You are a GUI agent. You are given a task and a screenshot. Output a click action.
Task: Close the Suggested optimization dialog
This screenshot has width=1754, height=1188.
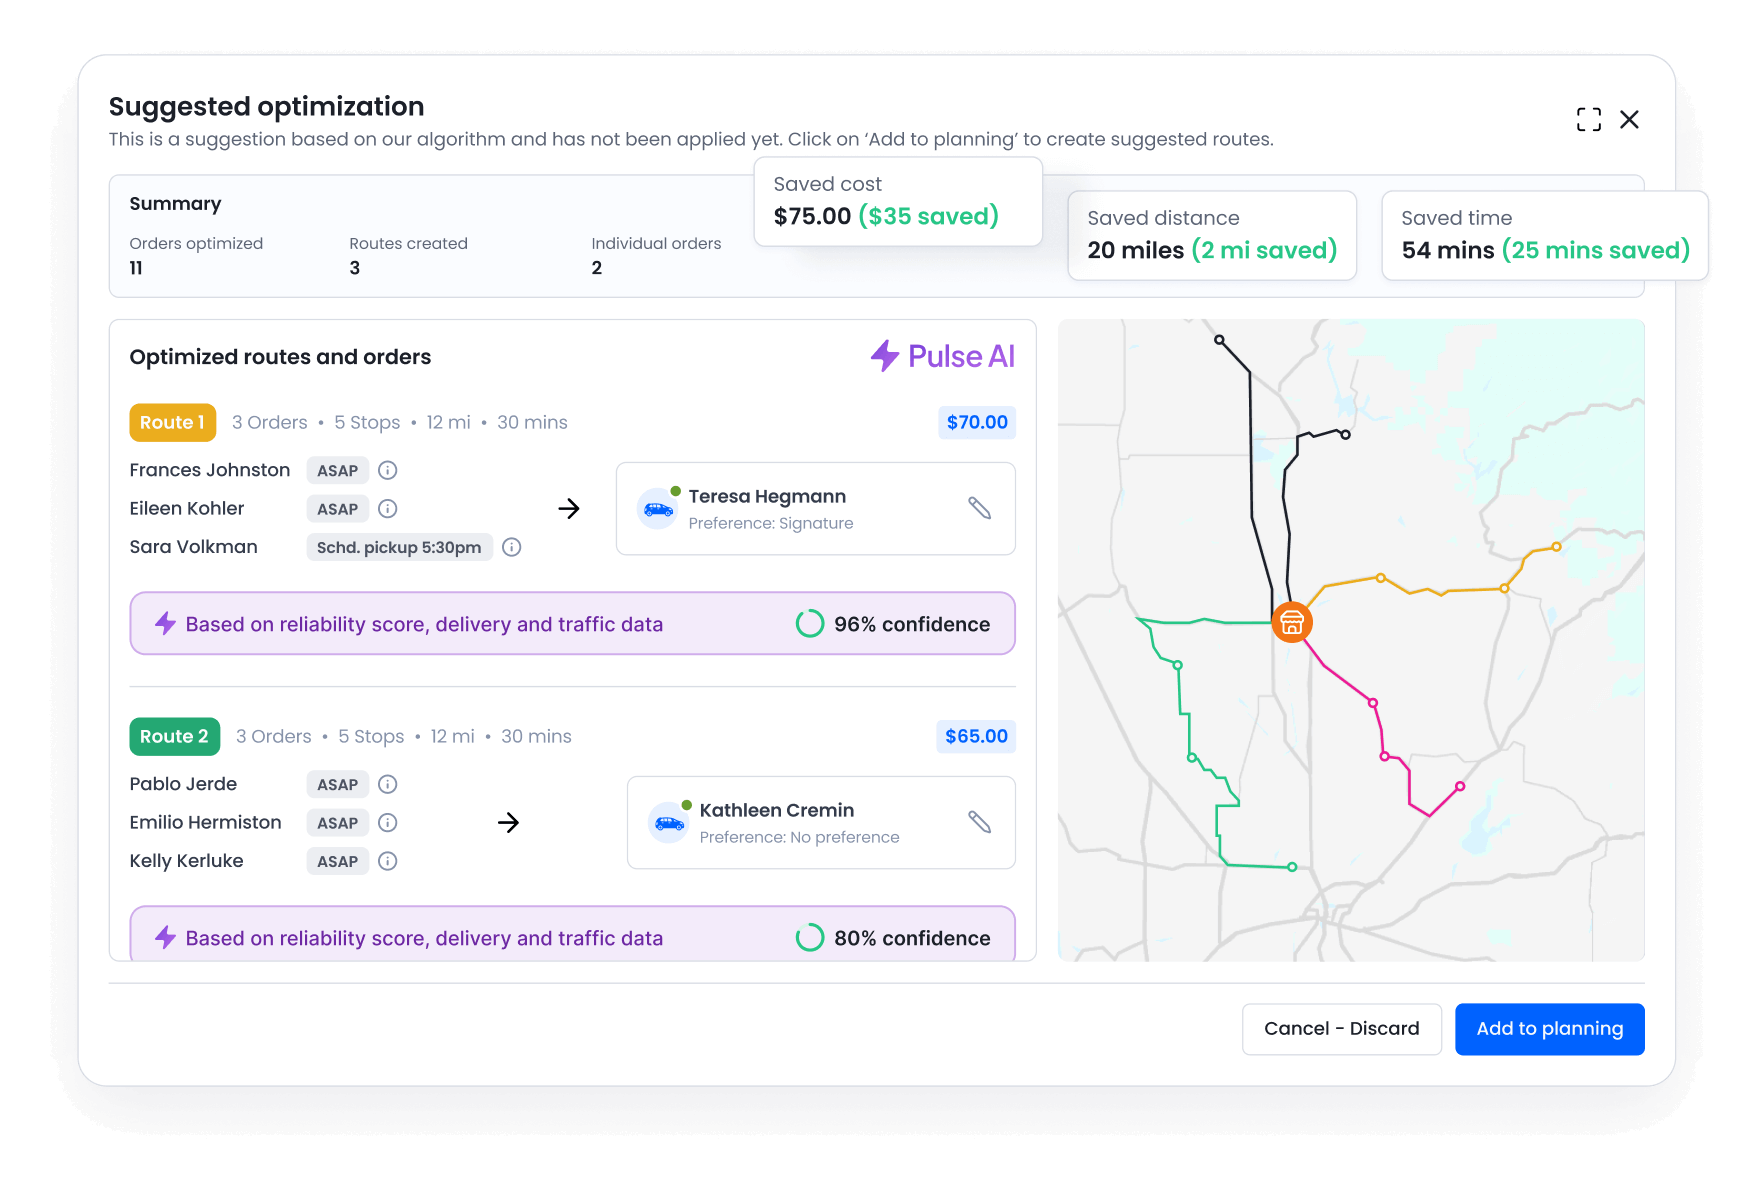(1630, 119)
